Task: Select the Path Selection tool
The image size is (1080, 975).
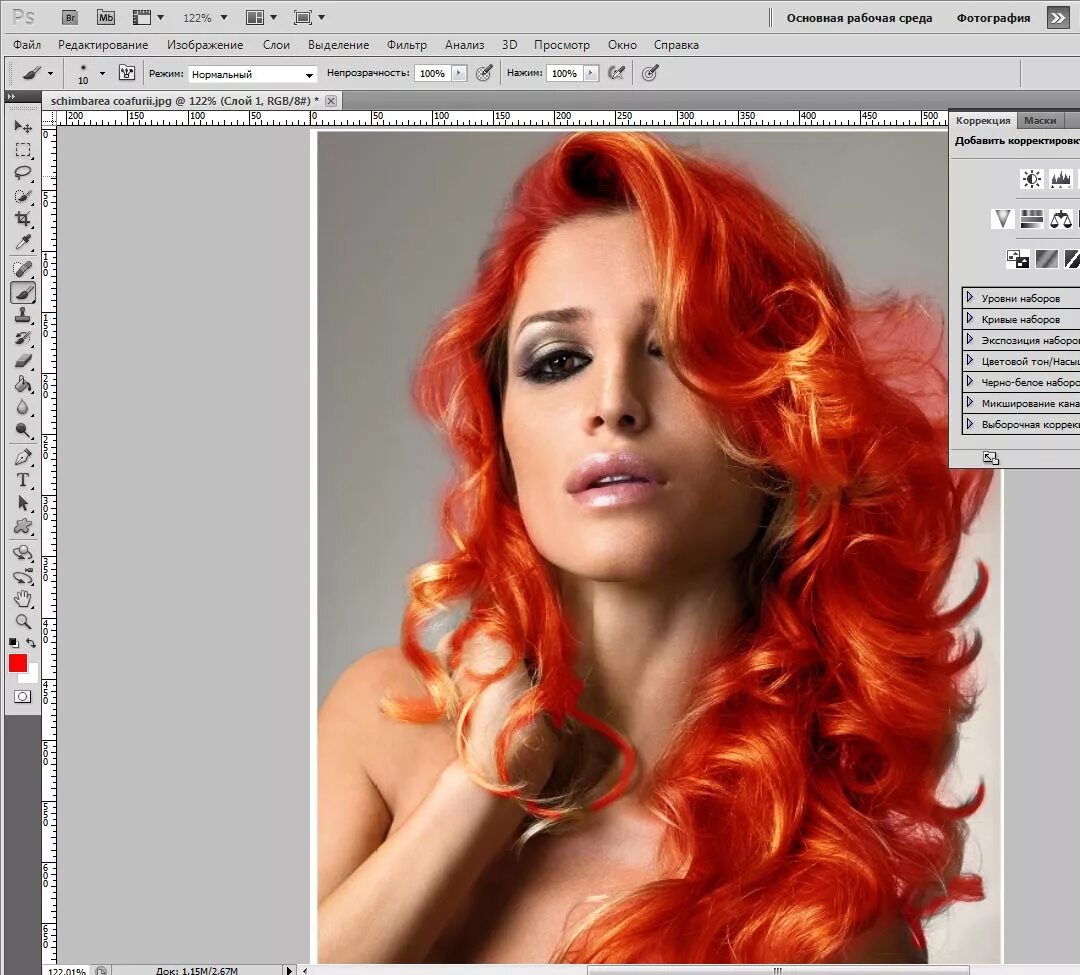Action: (23, 503)
